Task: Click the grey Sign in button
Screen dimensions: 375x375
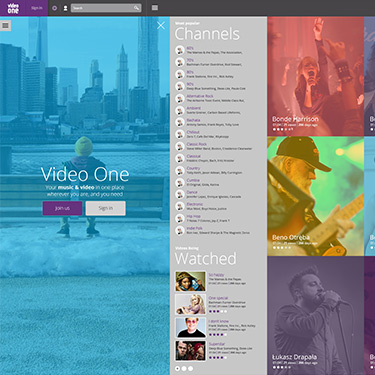Action: tap(106, 208)
